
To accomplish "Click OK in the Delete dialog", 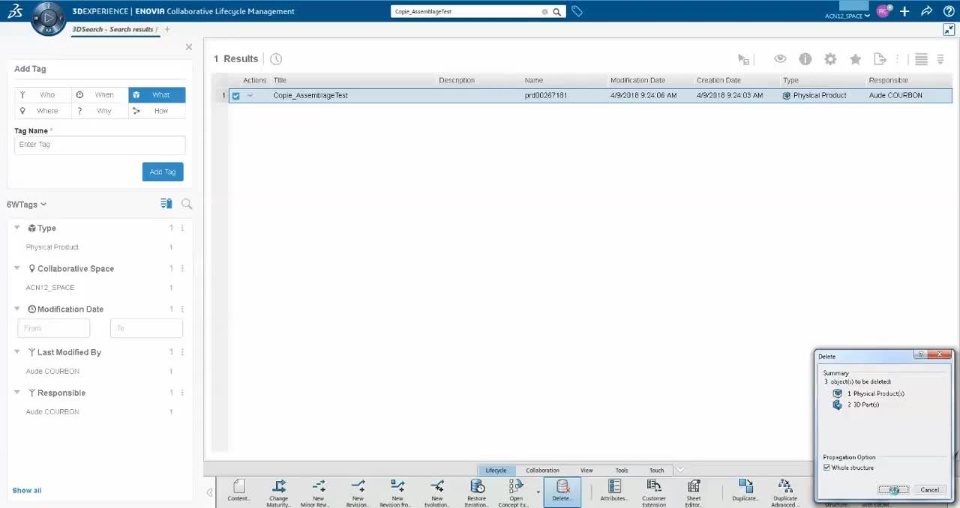I will [893, 490].
